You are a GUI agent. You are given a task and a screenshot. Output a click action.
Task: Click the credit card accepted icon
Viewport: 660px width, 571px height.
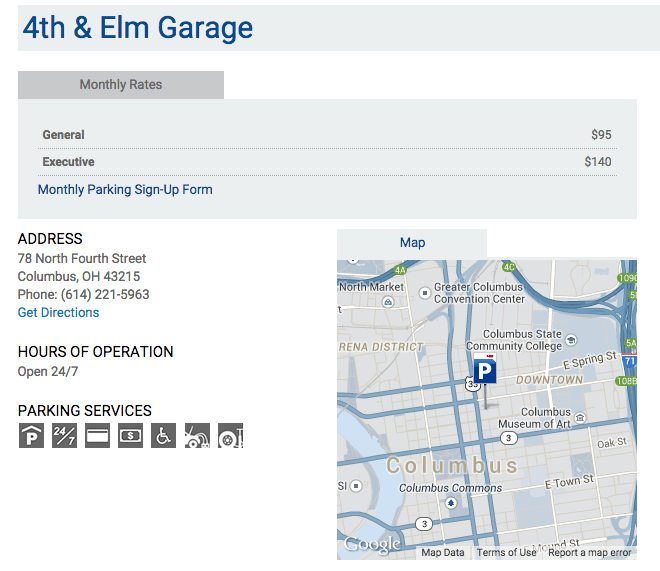coord(97,436)
